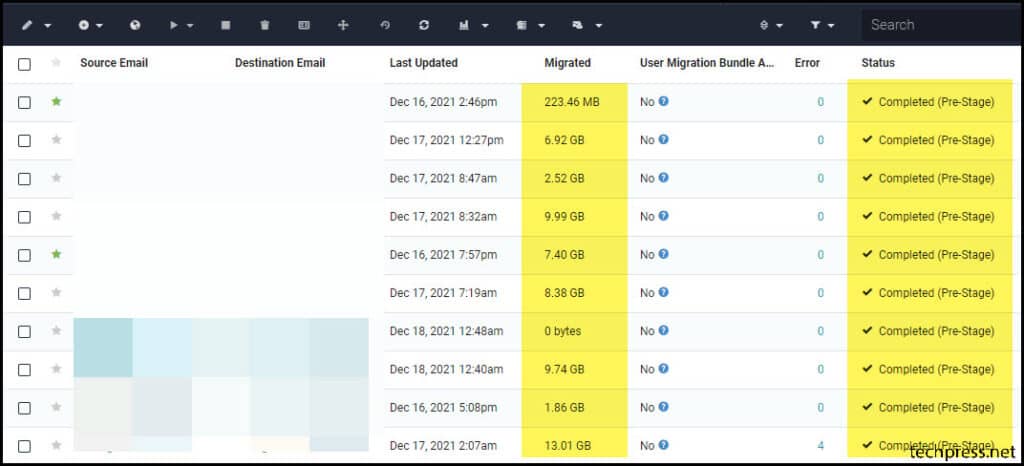Unstar the row updated Dec 16, 2021 7:57pm
The image size is (1024, 466).
tap(56, 254)
